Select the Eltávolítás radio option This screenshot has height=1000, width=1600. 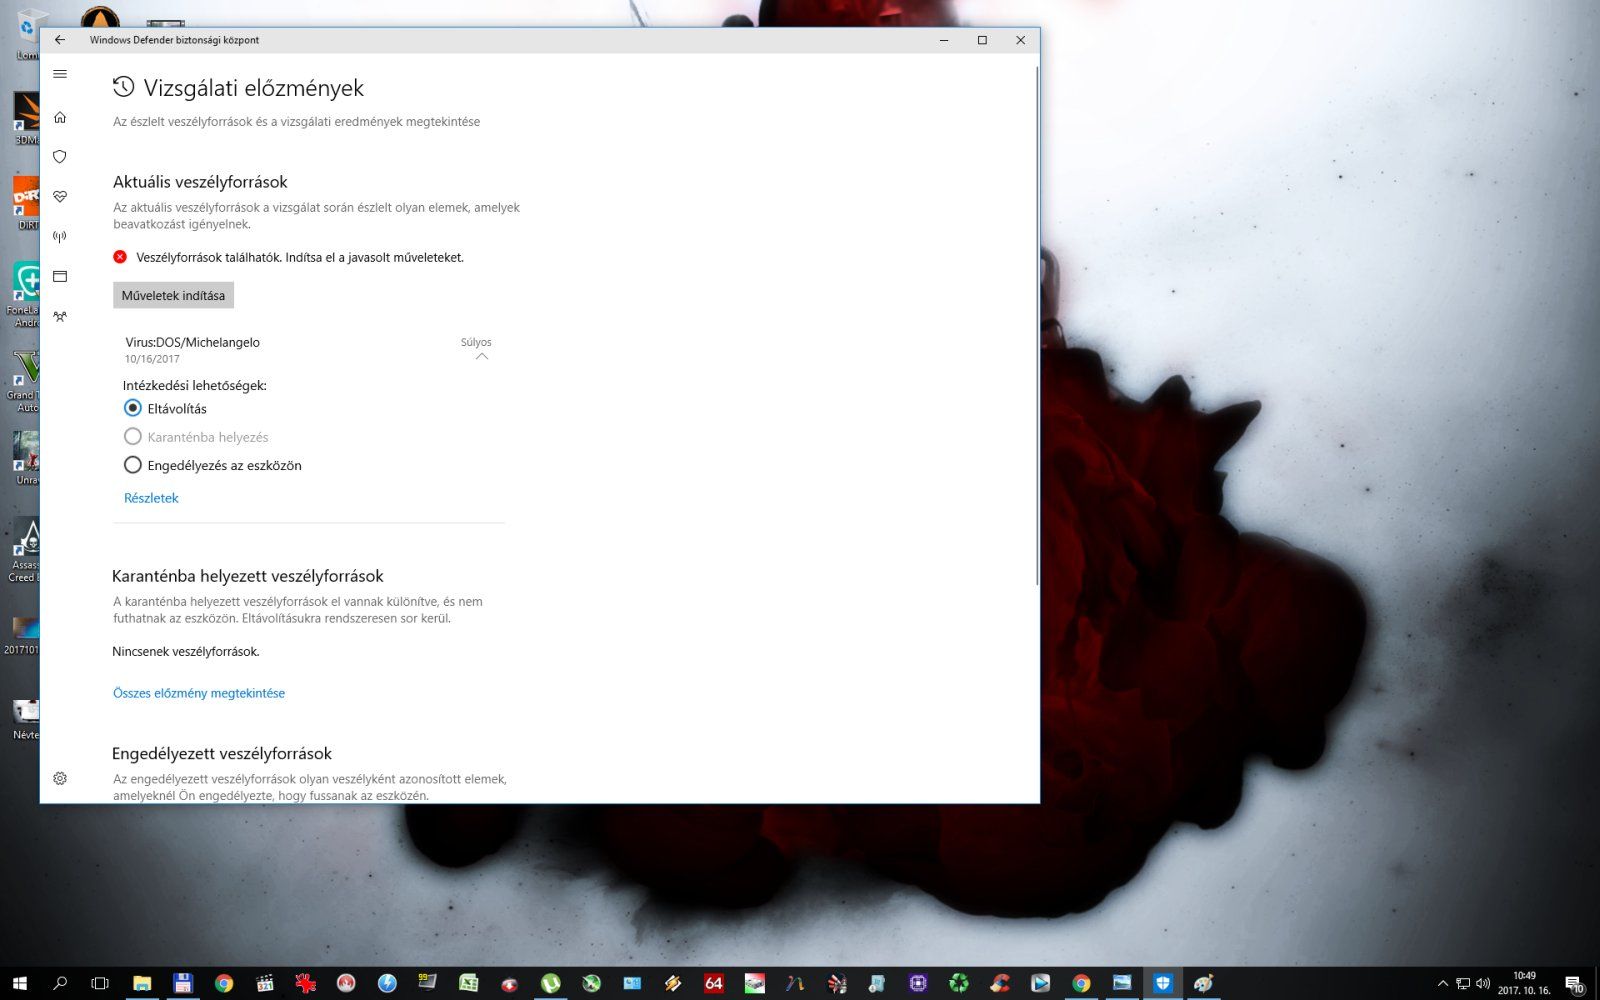[x=132, y=408]
